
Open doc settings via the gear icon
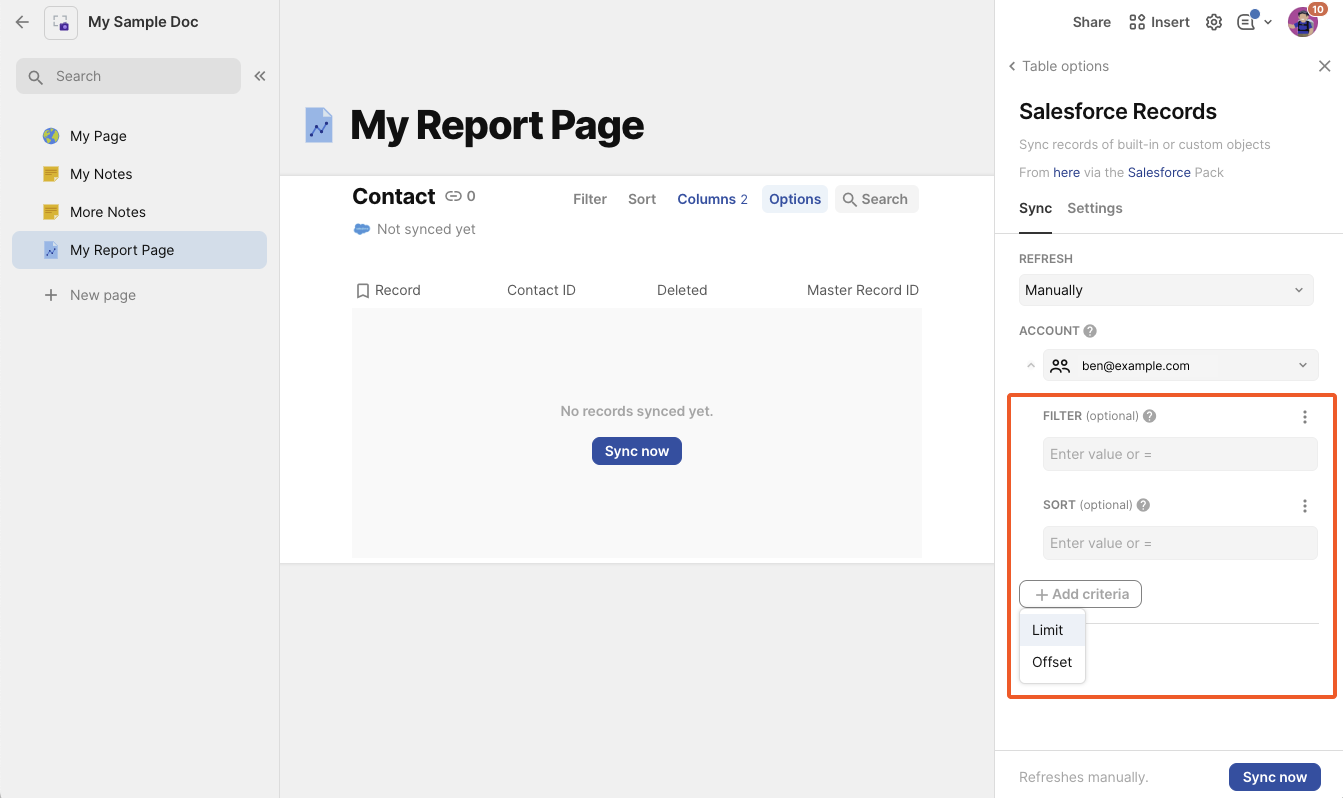[1214, 22]
